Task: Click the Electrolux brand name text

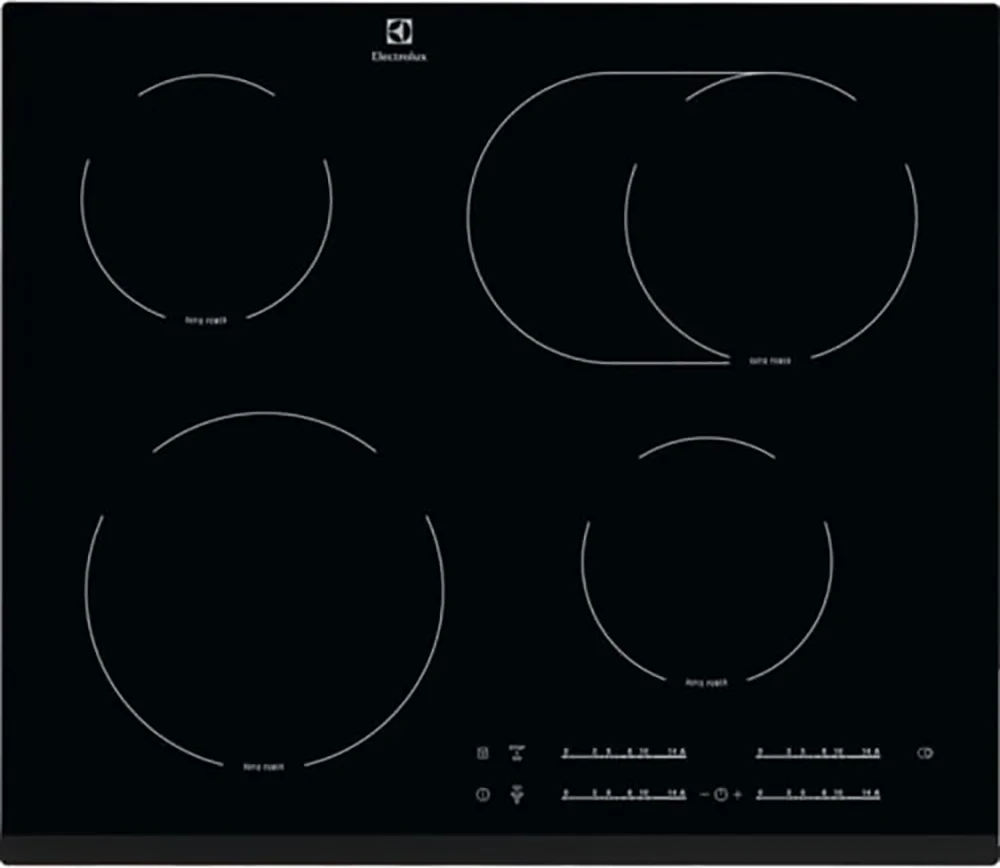Action: pyautogui.click(x=399, y=57)
